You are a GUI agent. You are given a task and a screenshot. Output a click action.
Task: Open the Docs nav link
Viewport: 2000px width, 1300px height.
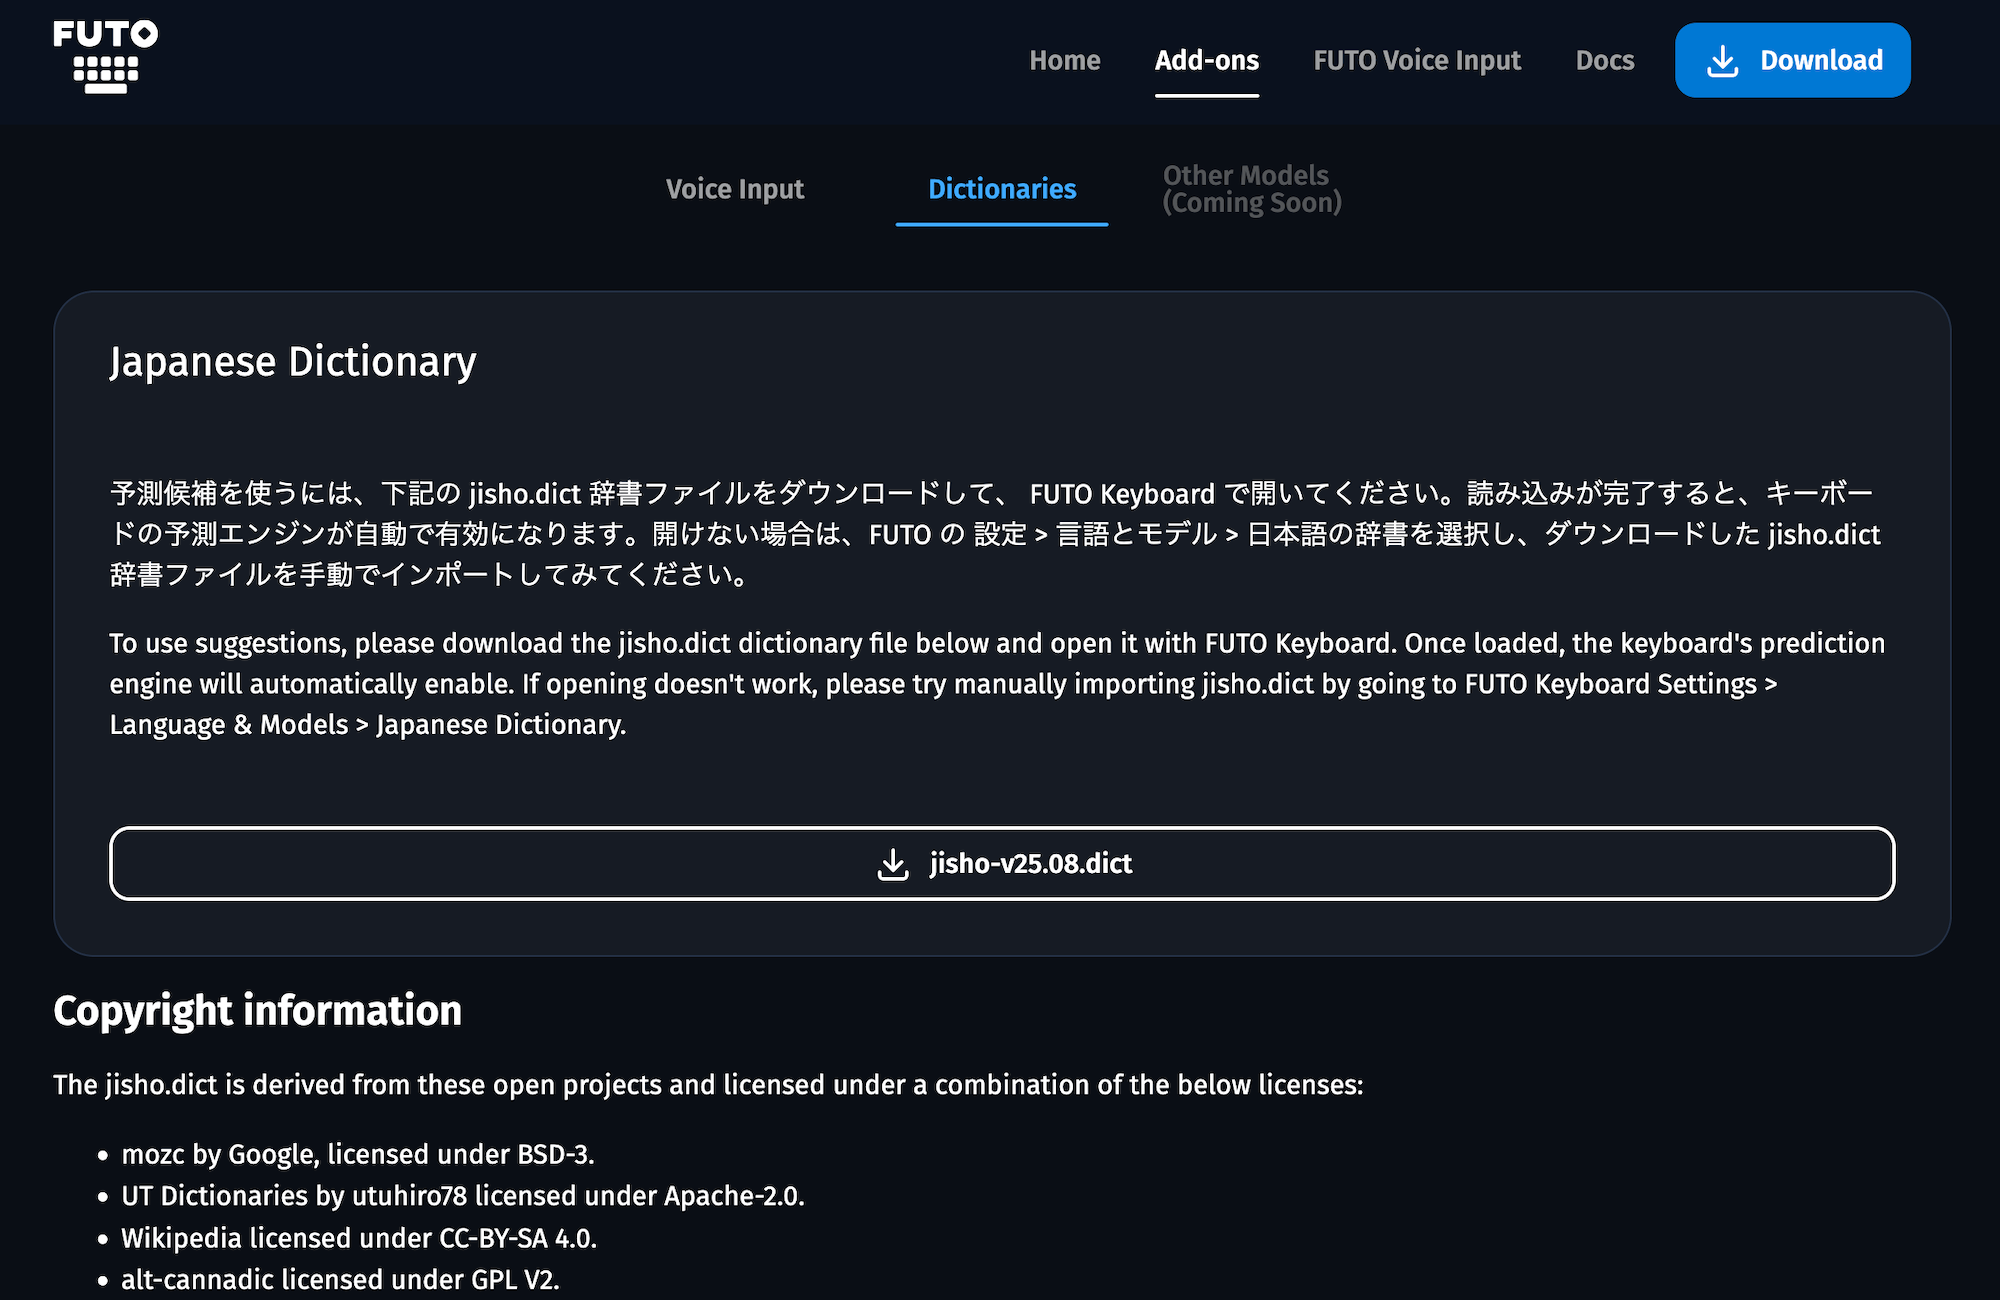(x=1605, y=60)
